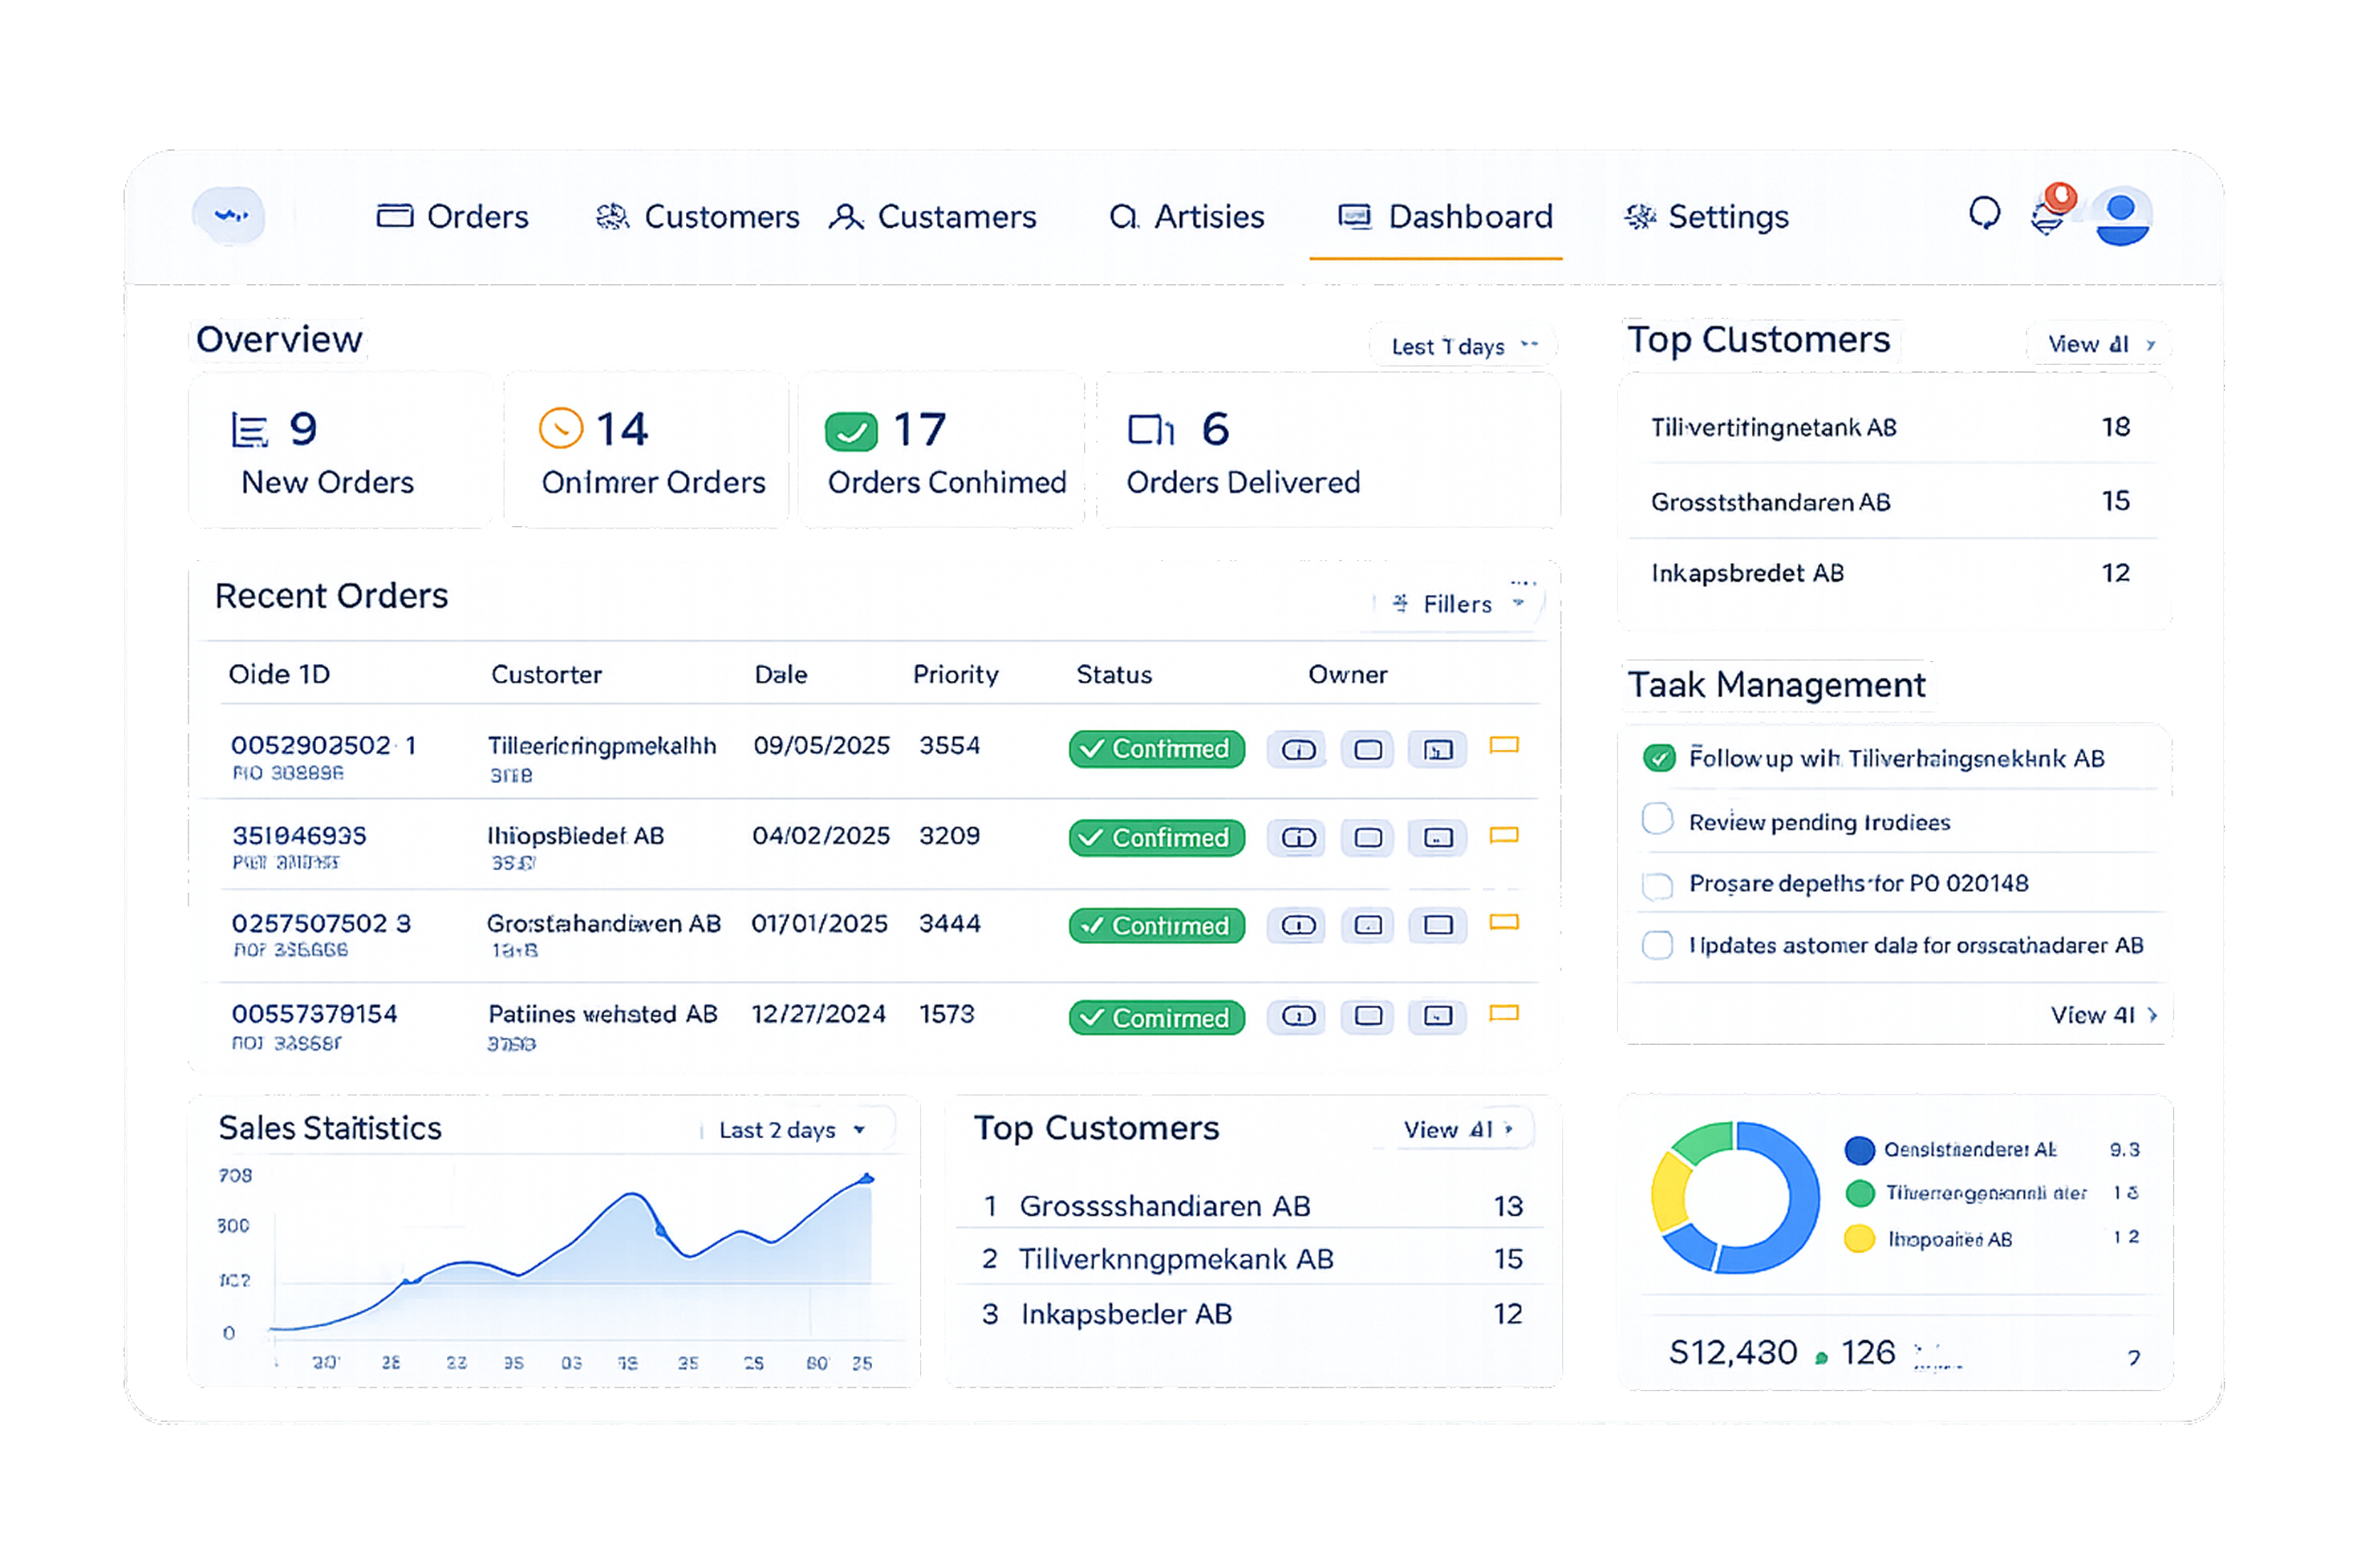Click the app logo icon
Image resolution: width=2353 pixels, height=1568 pixels.
[230, 215]
